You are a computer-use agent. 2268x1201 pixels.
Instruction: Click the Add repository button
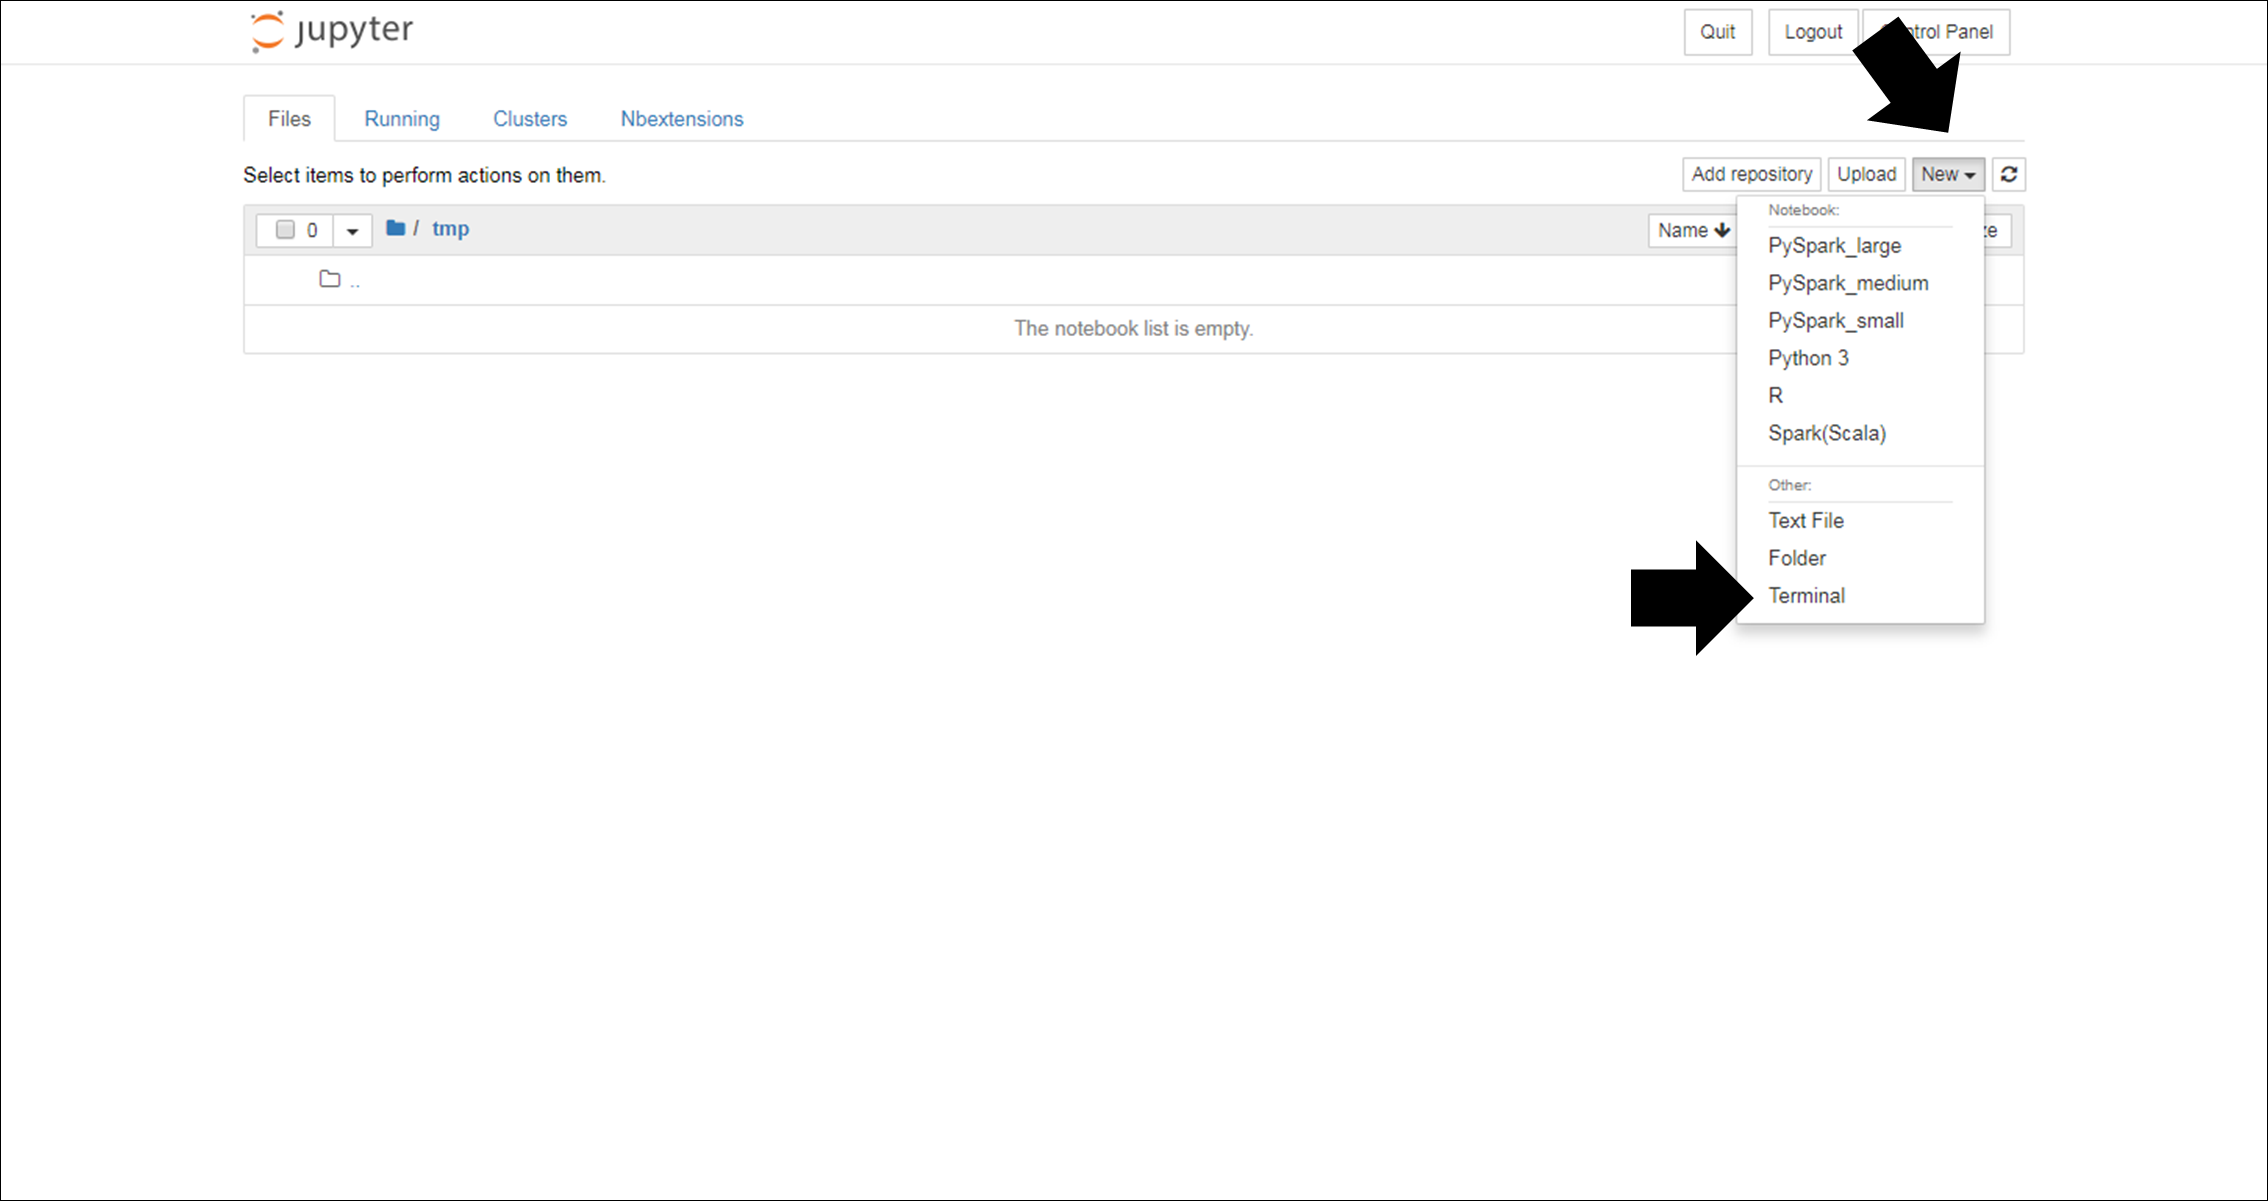pyautogui.click(x=1751, y=174)
